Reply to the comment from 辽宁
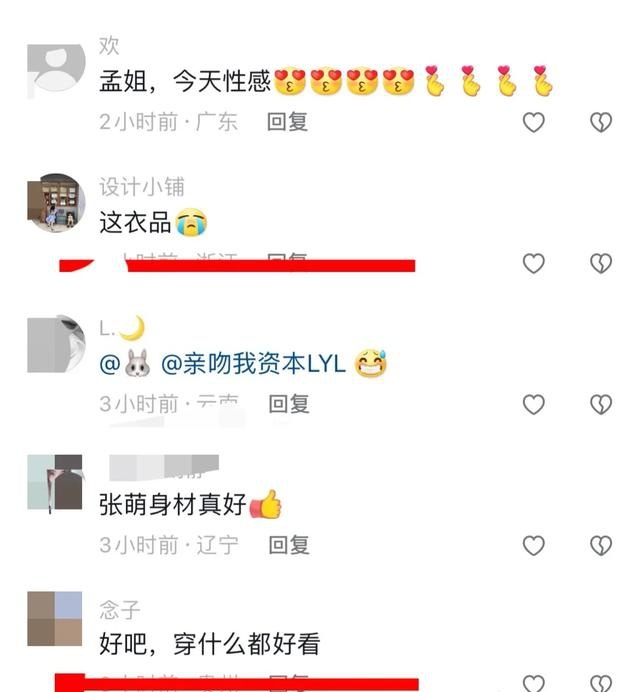Screen dimensions: 640x692 (289, 545)
